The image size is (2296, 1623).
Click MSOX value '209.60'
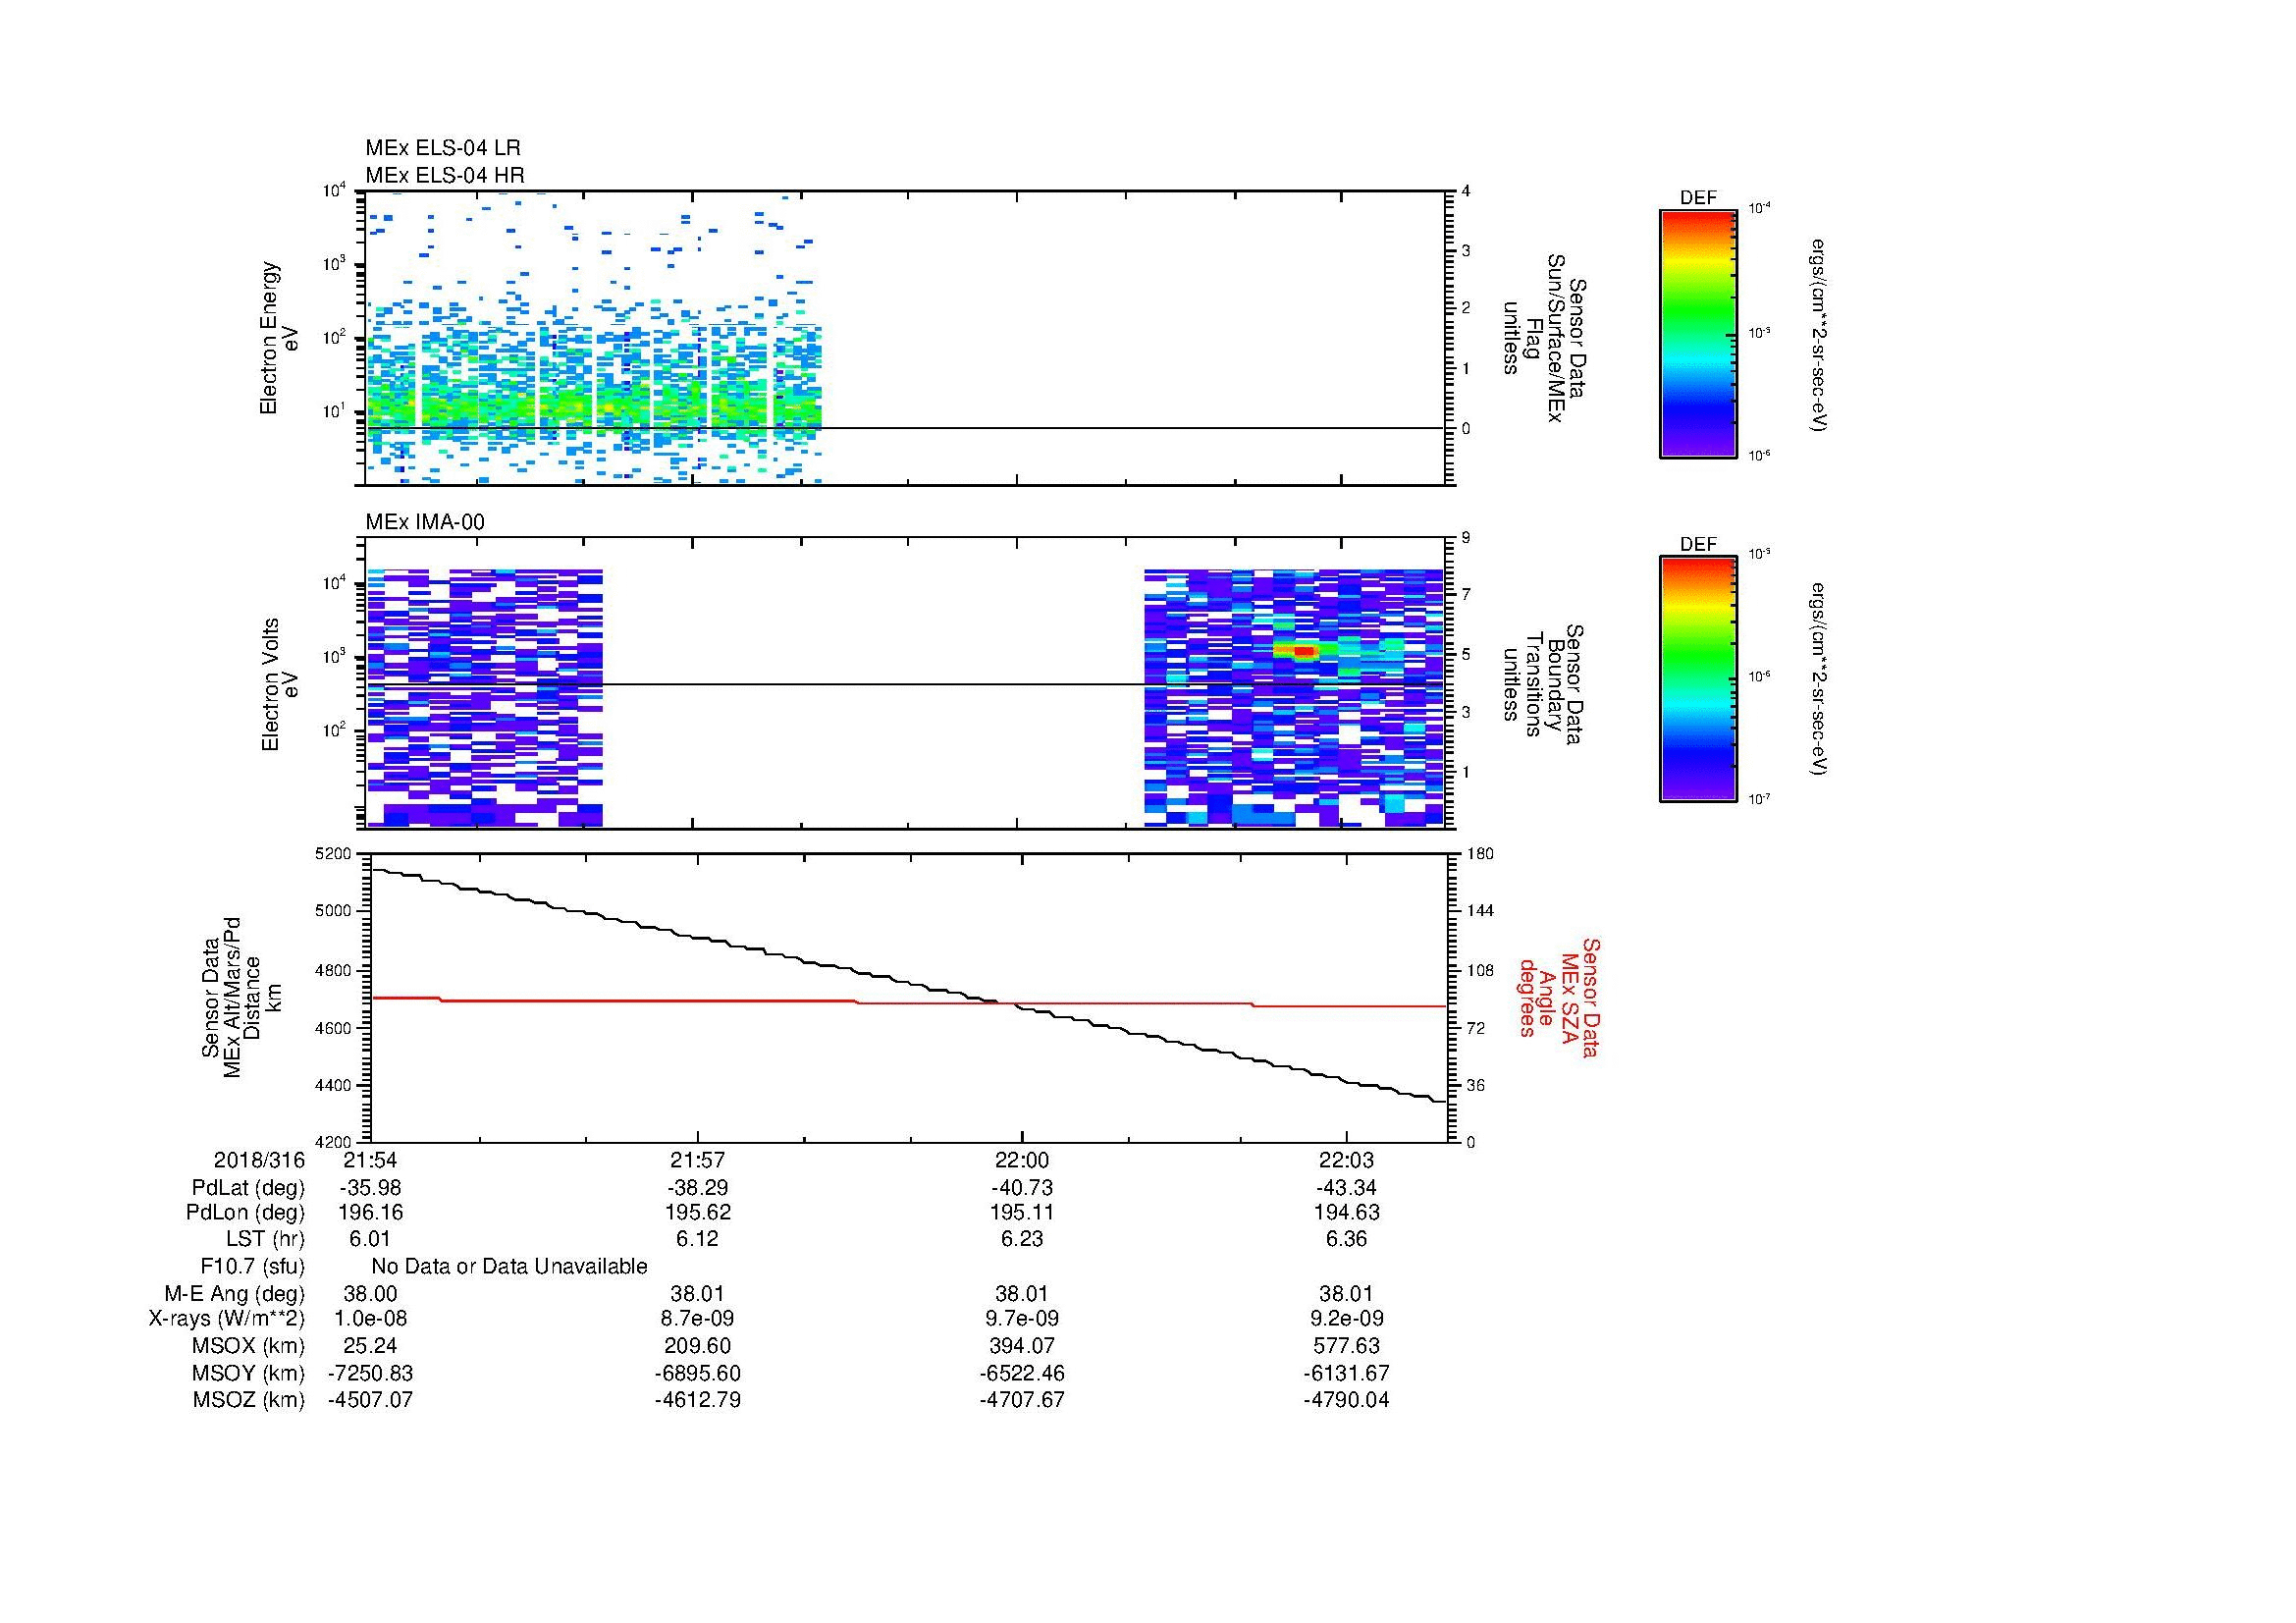click(x=697, y=1346)
